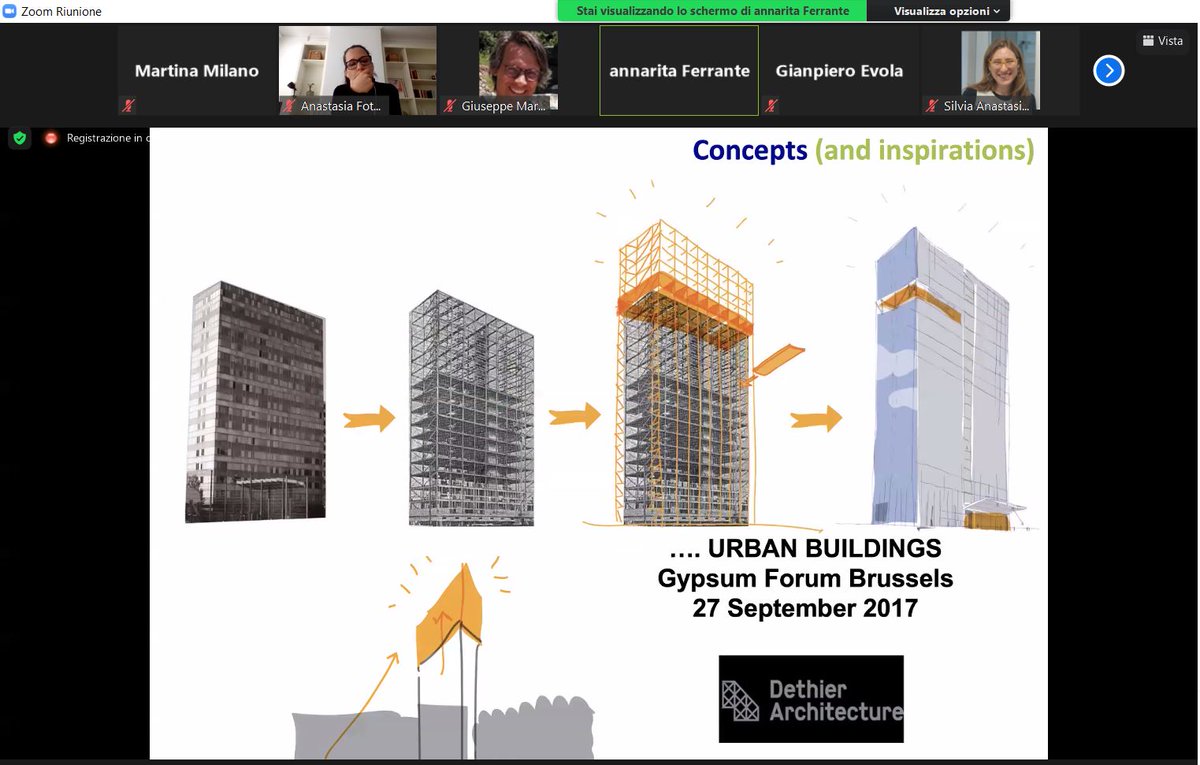The height and width of the screenshot is (765, 1200).
Task: Click Gianpiero Evola's muted microphone icon
Action: pos(771,105)
